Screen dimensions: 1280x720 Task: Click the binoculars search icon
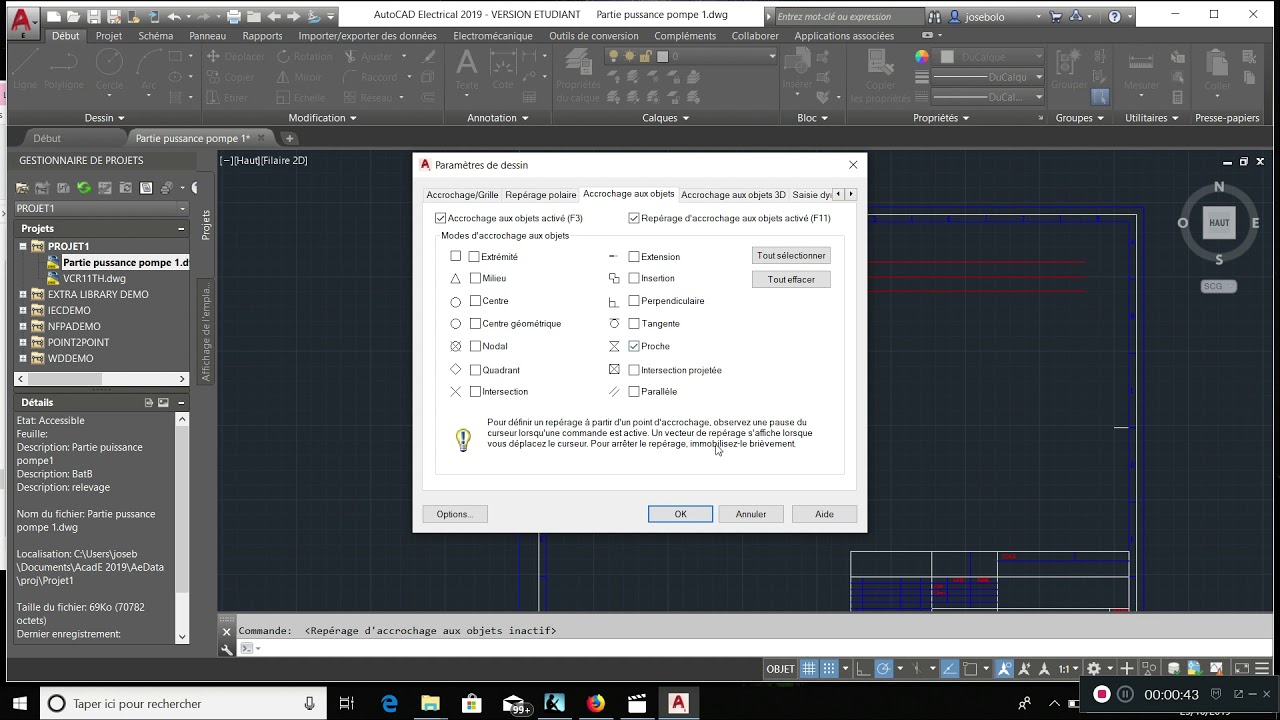tap(934, 16)
